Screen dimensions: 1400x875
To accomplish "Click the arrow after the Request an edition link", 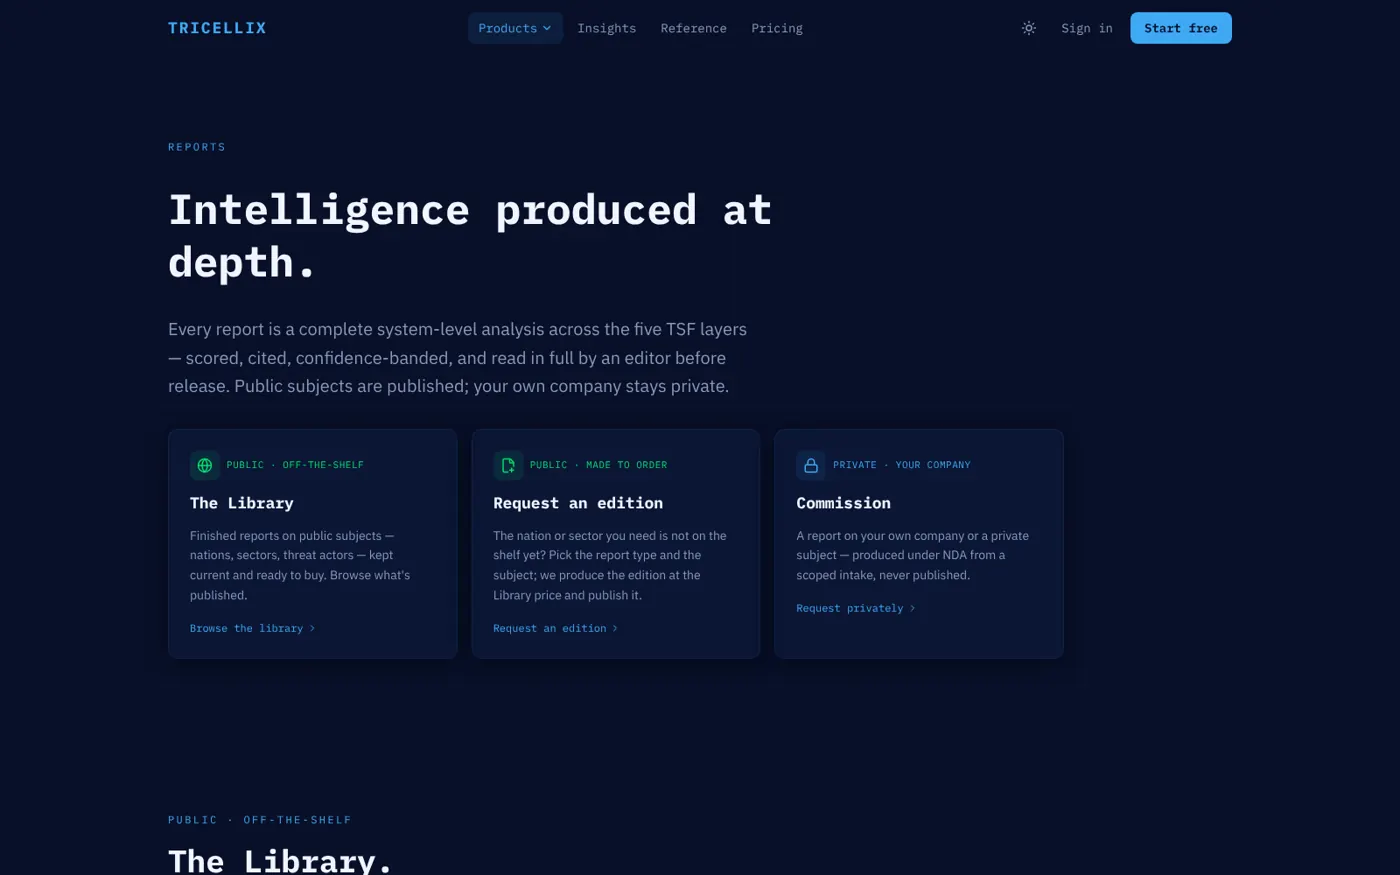I will 615,628.
